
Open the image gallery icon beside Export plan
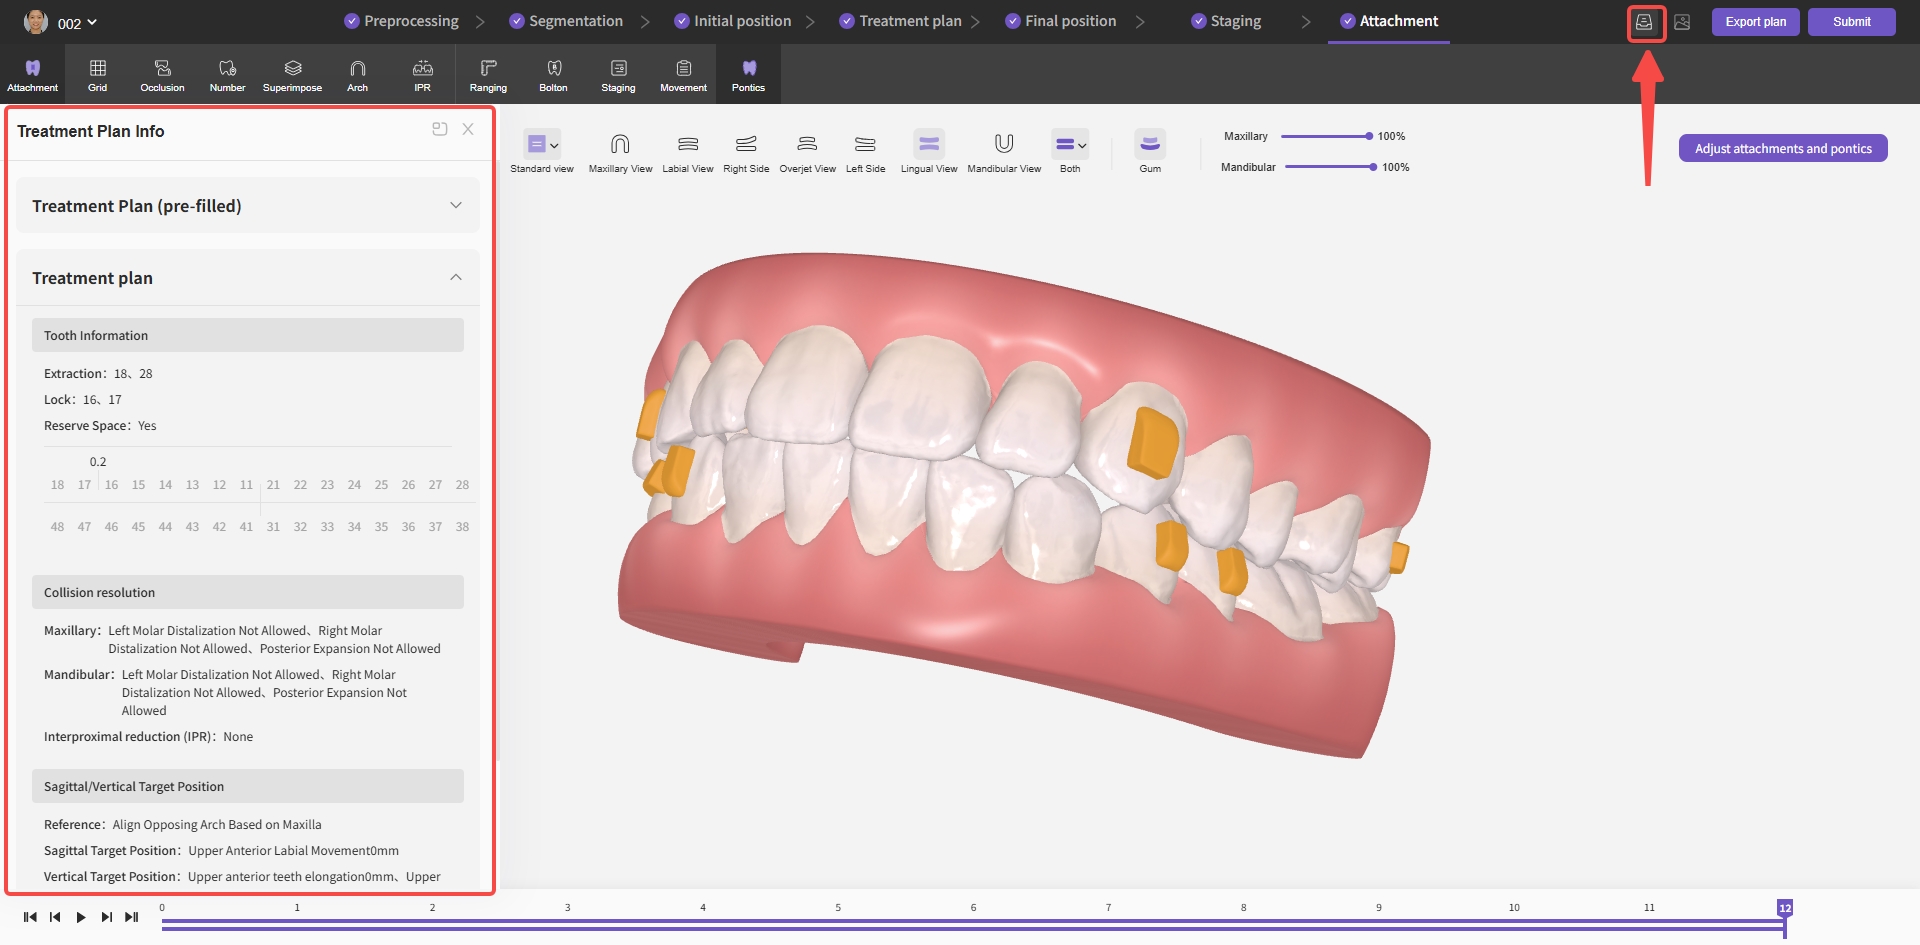coord(1682,22)
